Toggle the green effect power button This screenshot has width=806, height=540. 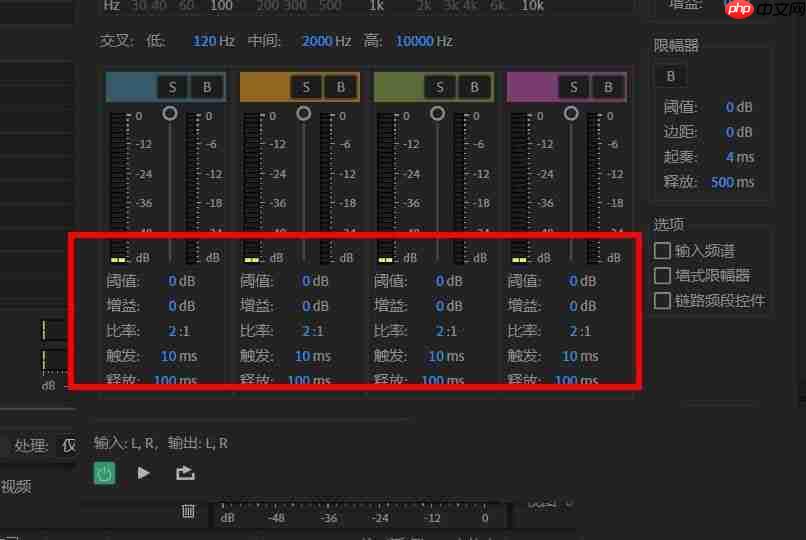point(104,473)
